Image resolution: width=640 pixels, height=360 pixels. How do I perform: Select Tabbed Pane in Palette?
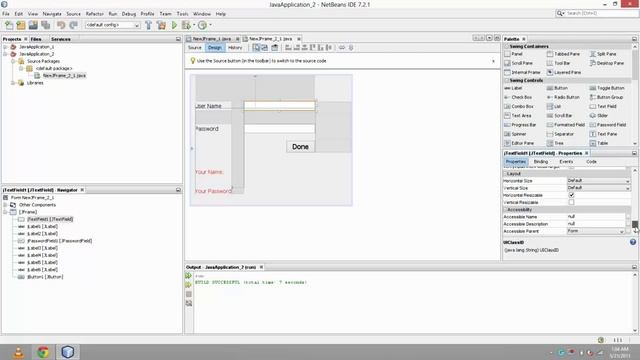tap(563, 54)
